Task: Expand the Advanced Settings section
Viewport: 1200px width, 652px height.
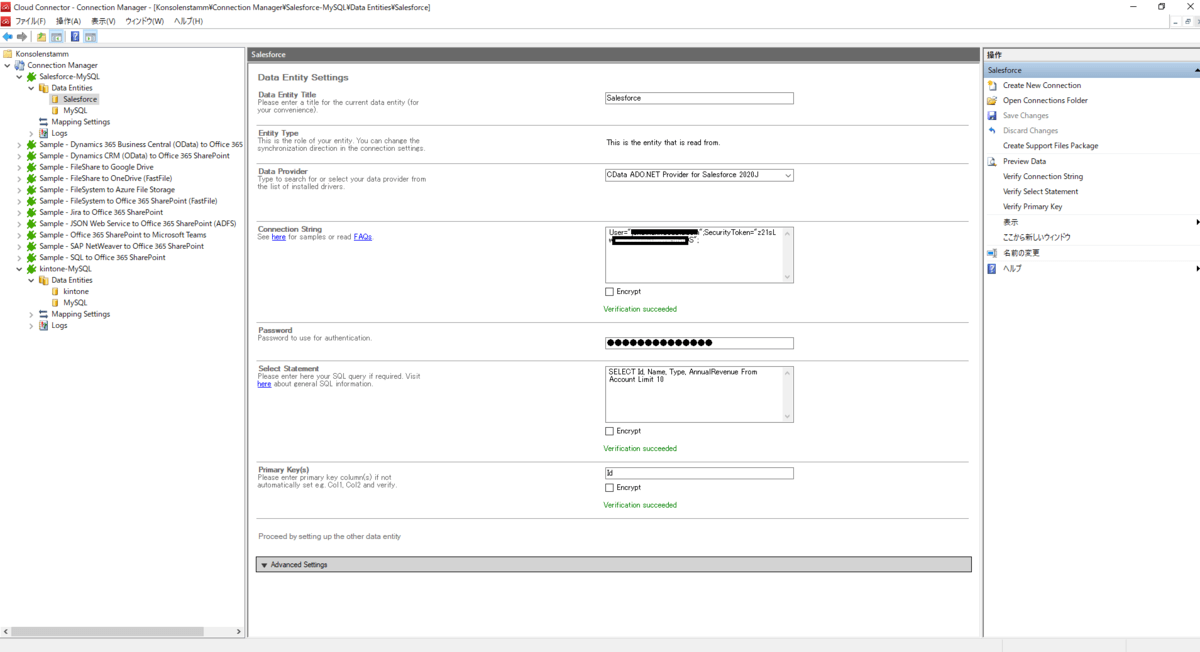Action: point(613,565)
